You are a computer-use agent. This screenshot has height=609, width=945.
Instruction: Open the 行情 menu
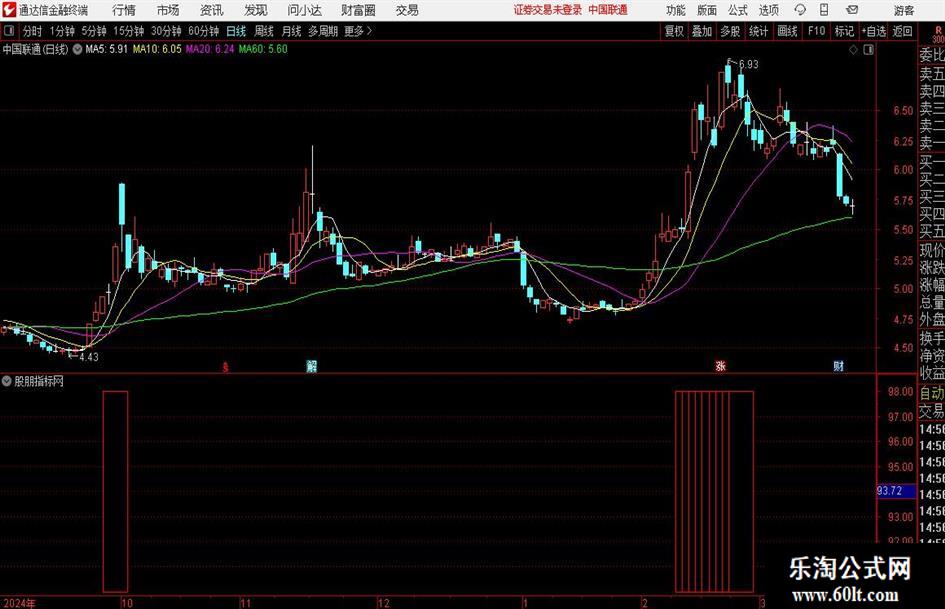coord(124,10)
